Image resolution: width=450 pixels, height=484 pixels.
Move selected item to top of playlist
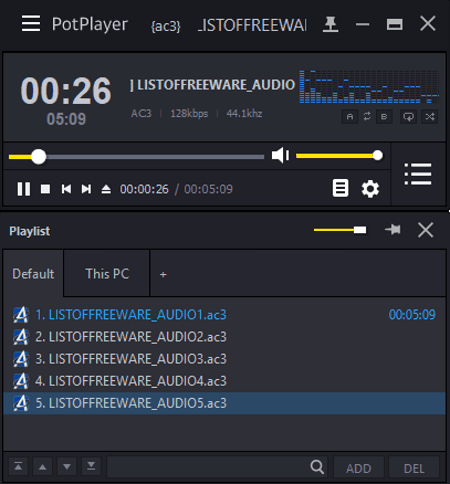pos(18,466)
